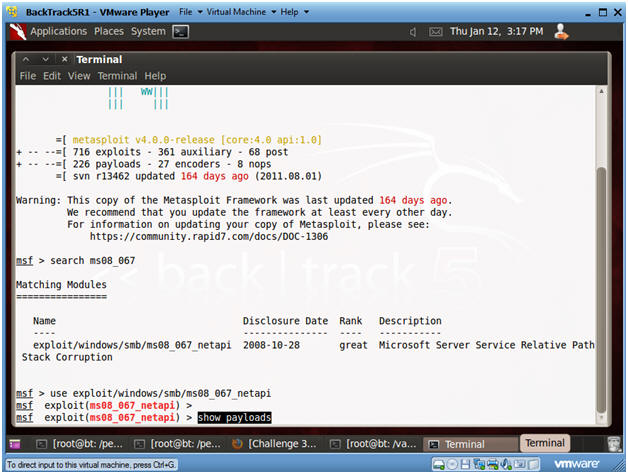
Task: Click 'To direct input' status bar message
Action: pos(91,465)
